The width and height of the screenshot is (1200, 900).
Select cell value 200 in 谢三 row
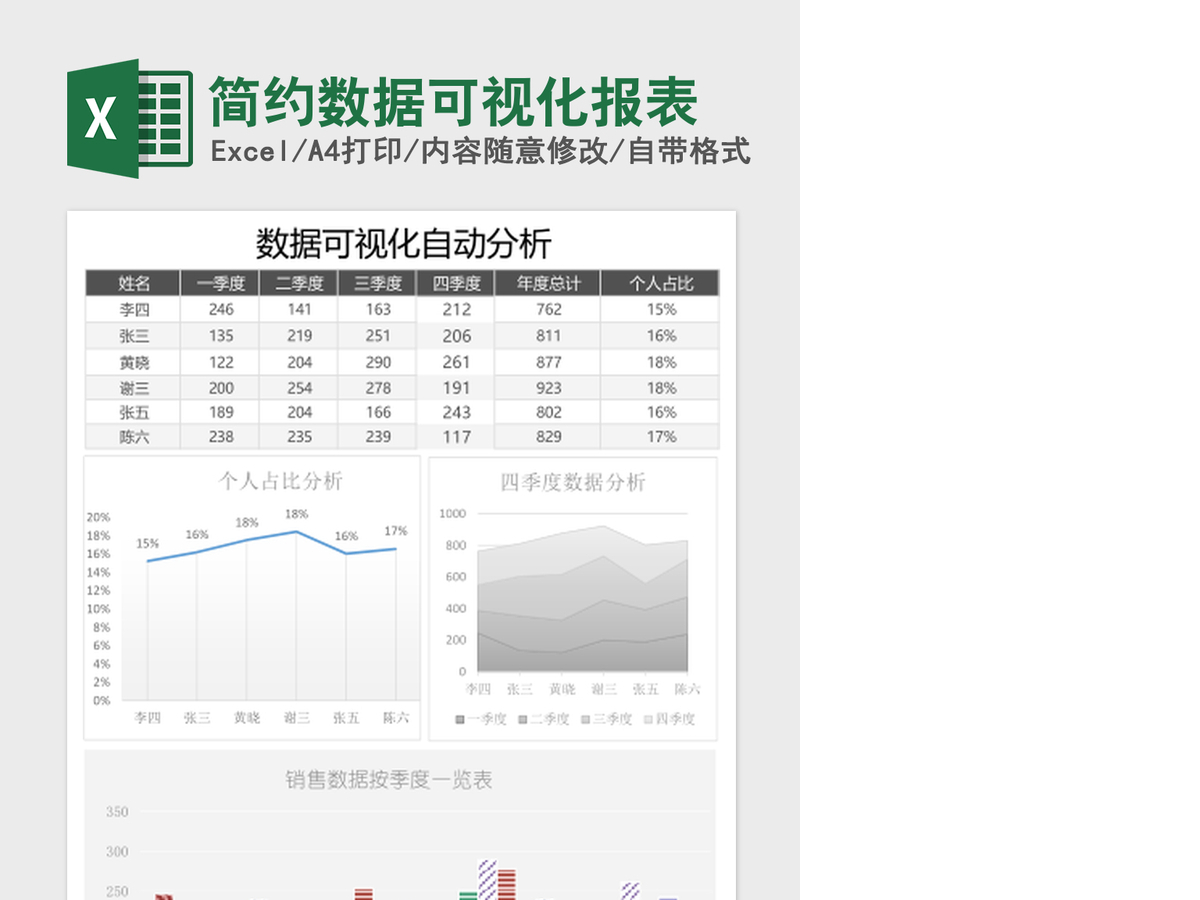tap(221, 388)
